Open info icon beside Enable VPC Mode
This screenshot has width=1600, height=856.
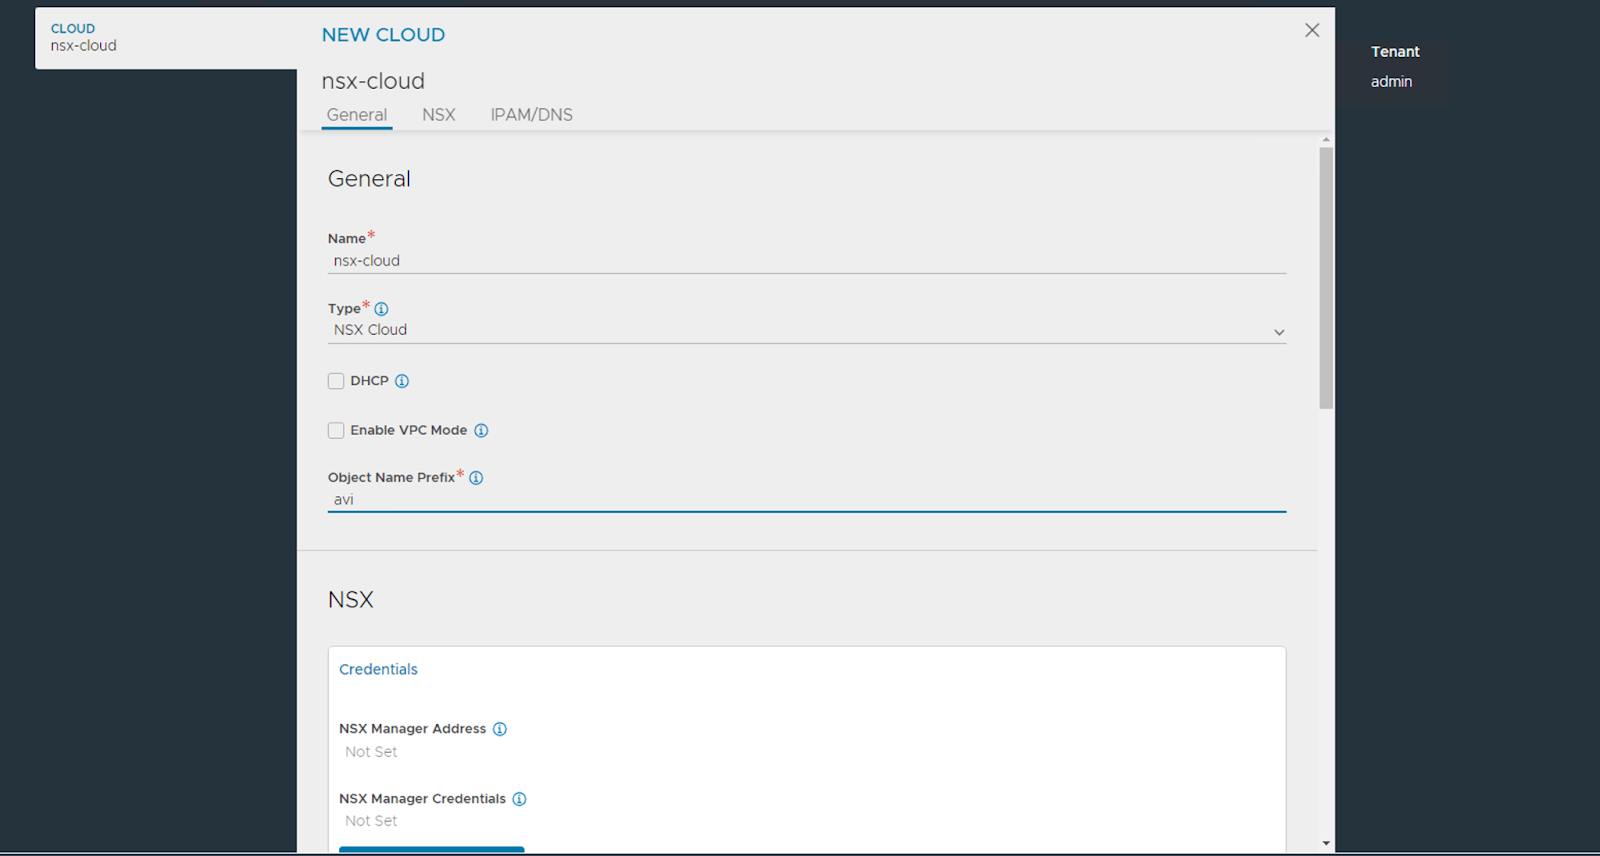click(x=481, y=430)
